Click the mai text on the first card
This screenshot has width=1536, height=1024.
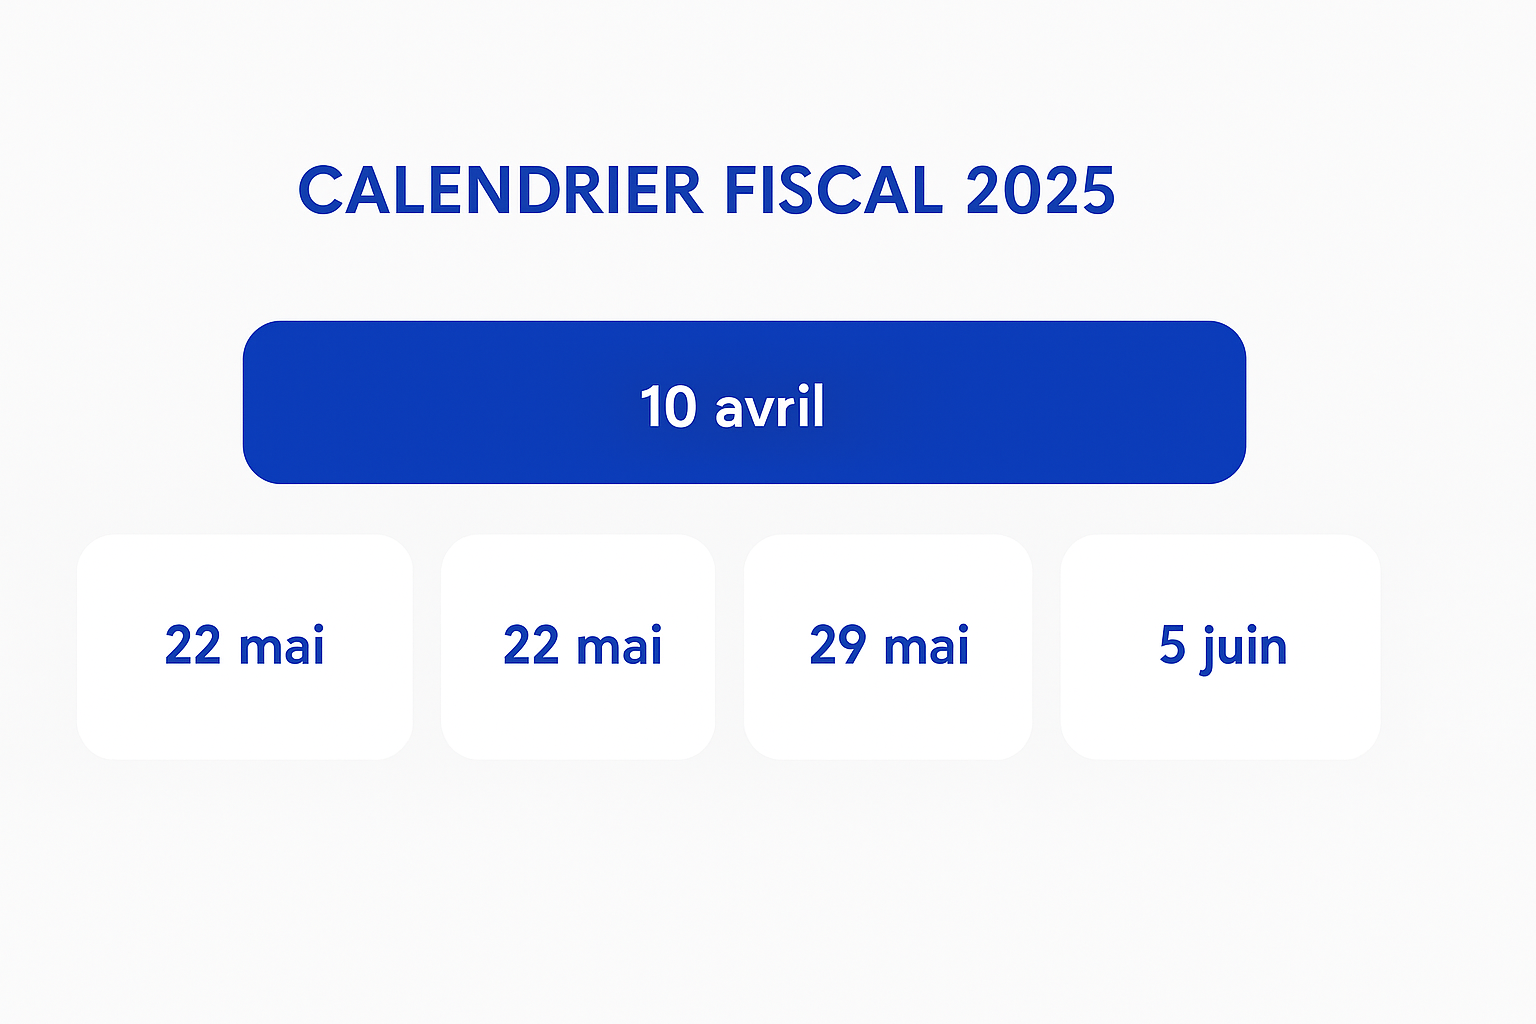point(281,646)
